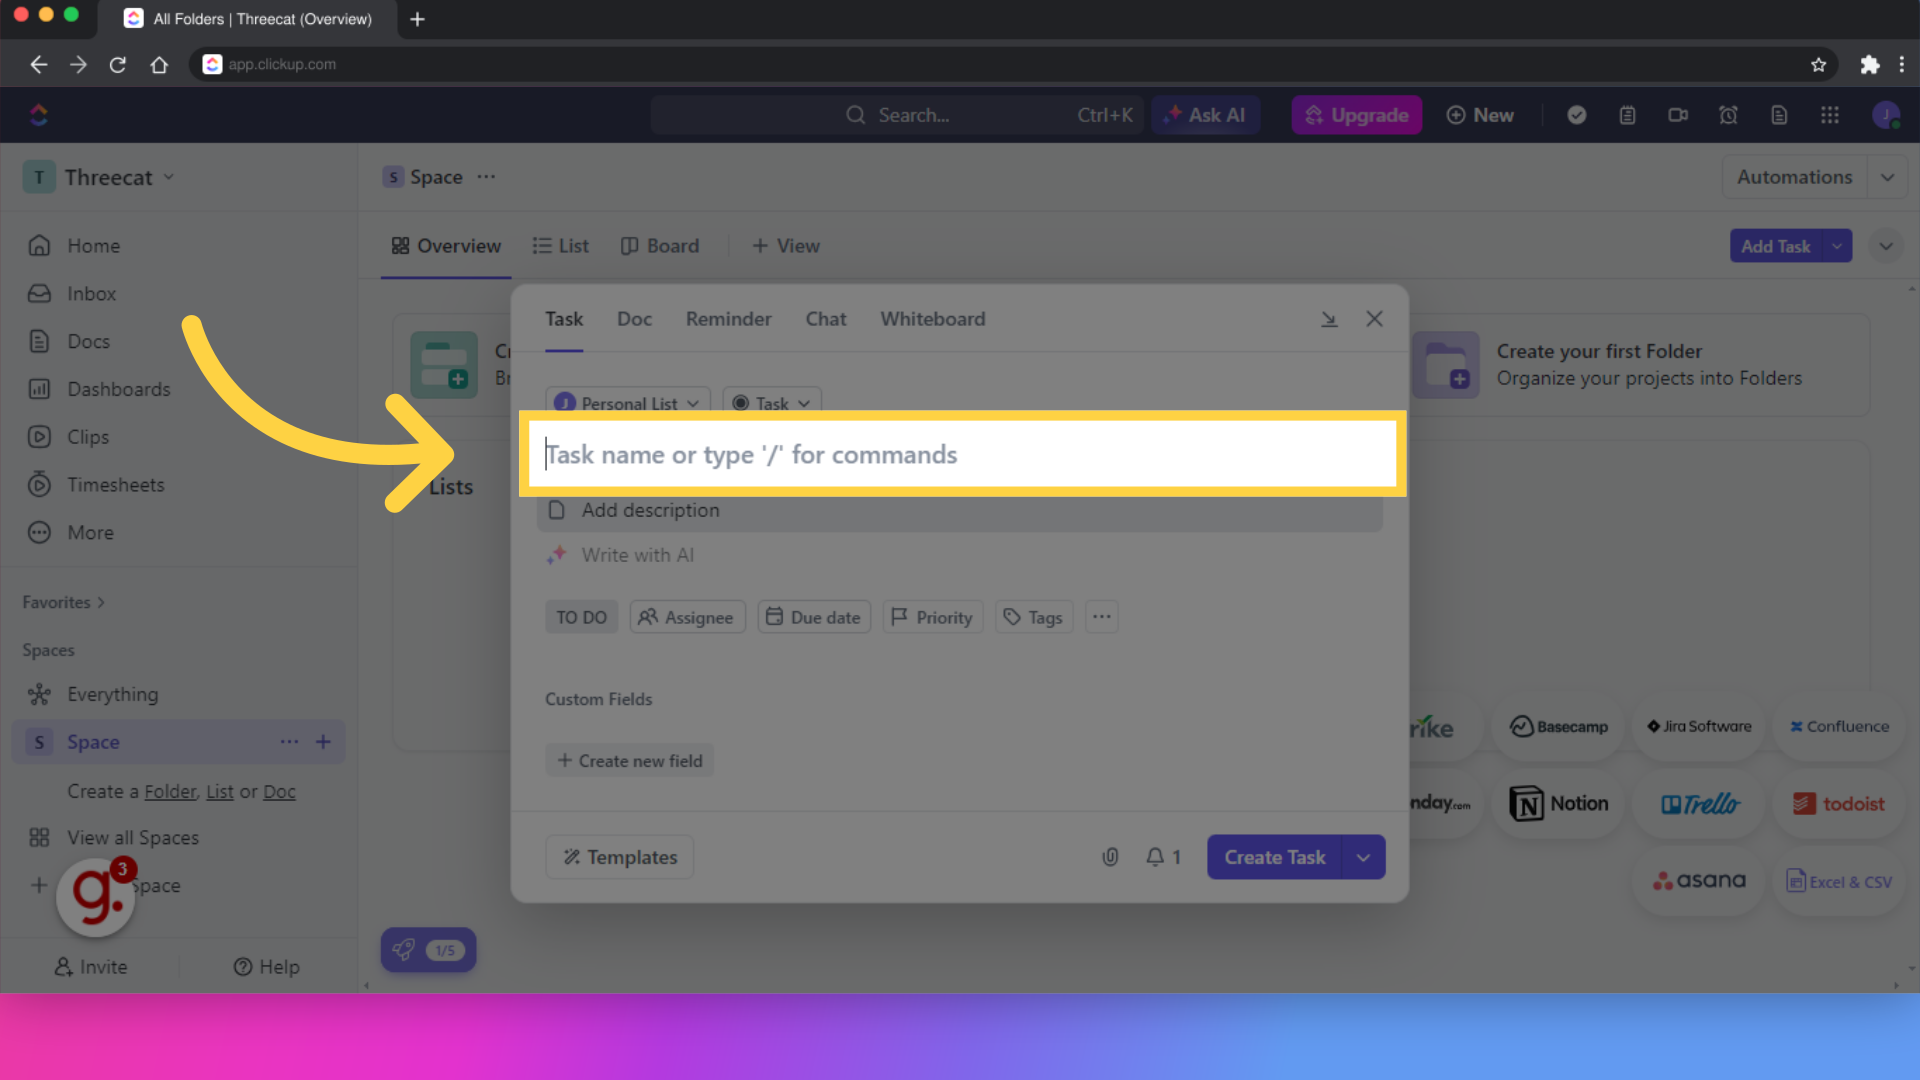Expand the Create Task arrow dropdown

[1364, 857]
